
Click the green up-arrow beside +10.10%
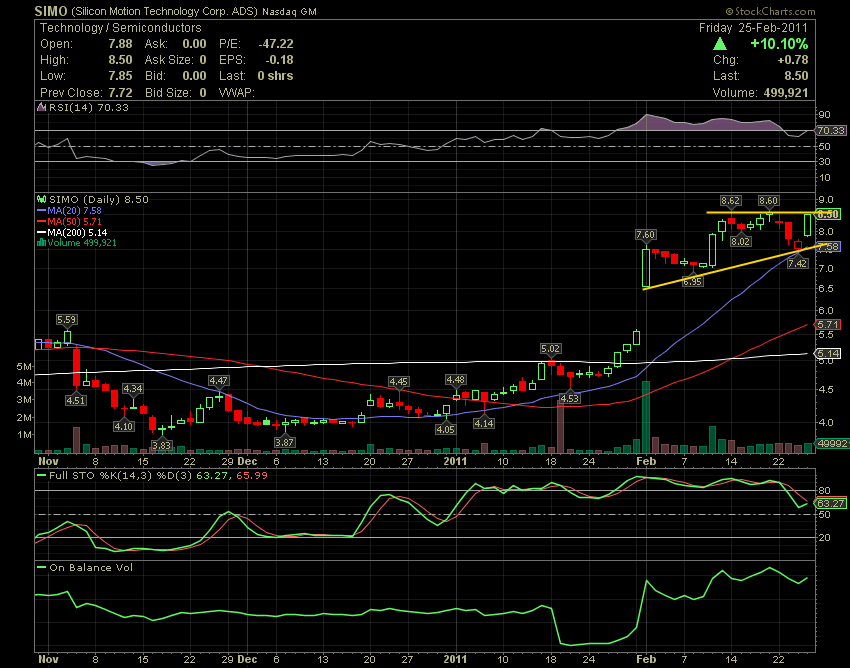pos(720,44)
